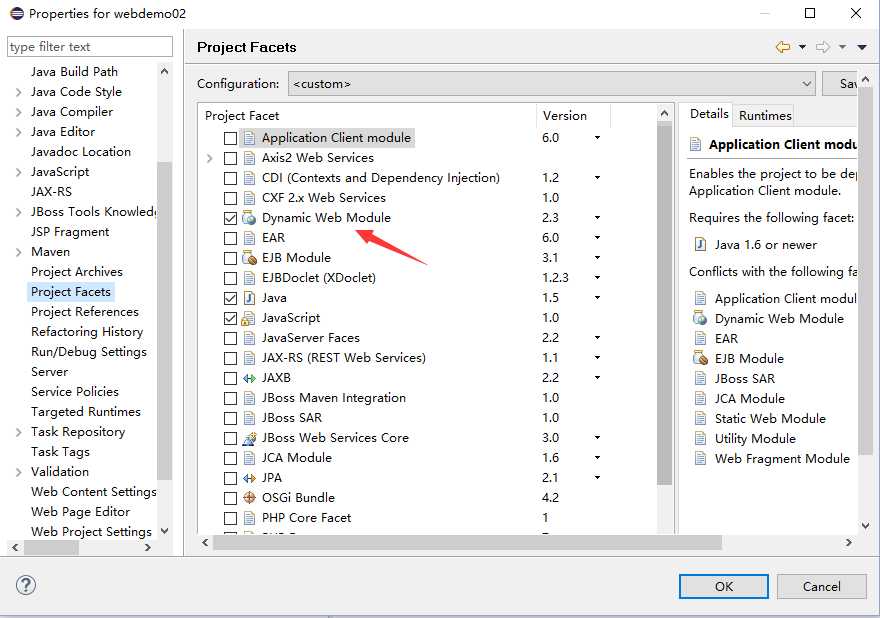Click the CDI facet document icon

[249, 178]
